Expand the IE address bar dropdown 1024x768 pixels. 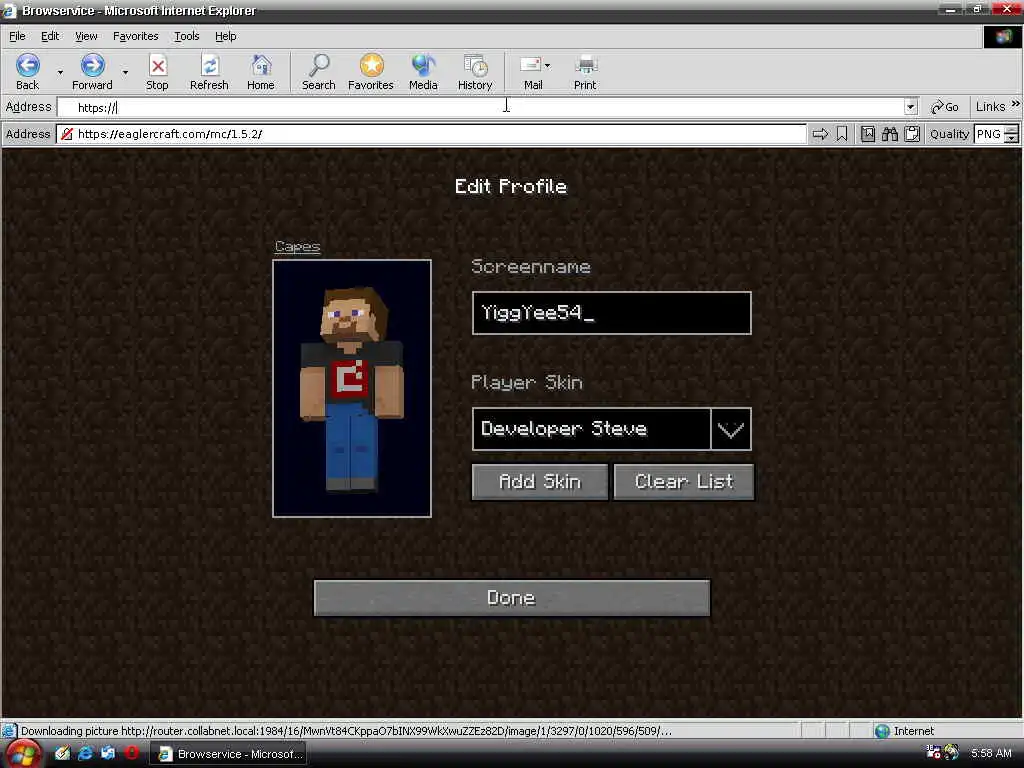[x=910, y=107]
